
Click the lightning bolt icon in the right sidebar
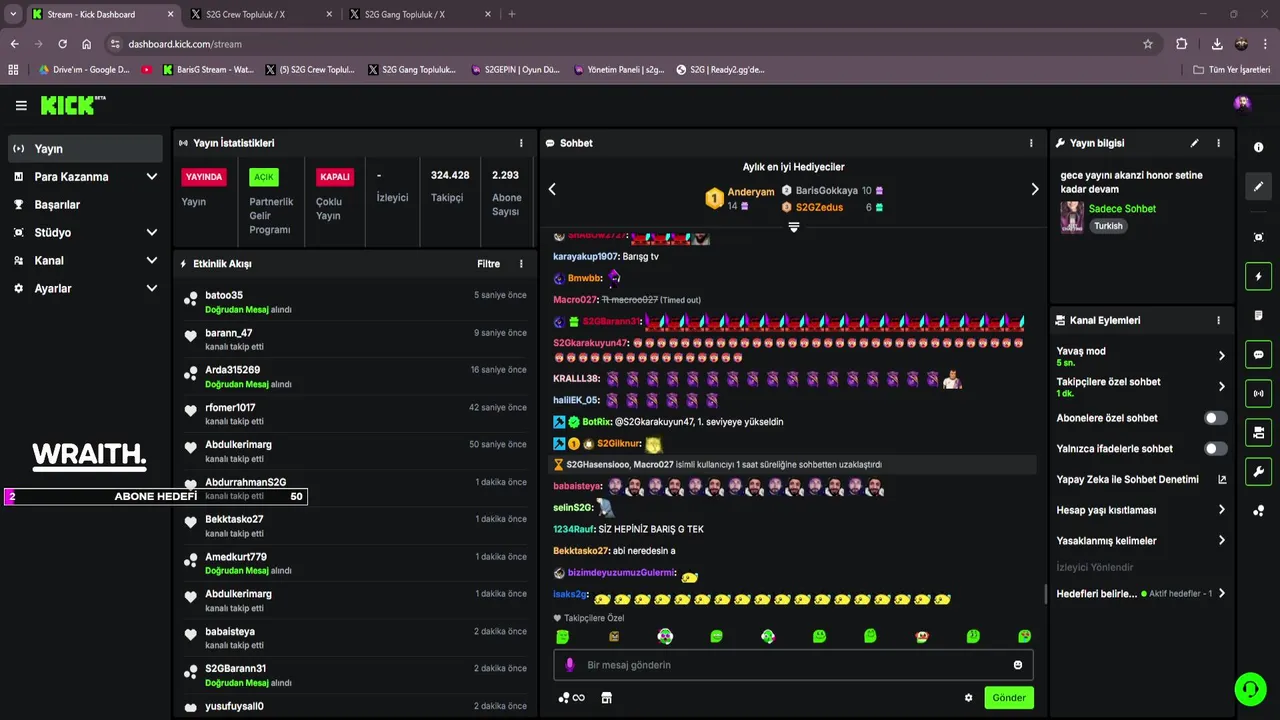click(1258, 276)
